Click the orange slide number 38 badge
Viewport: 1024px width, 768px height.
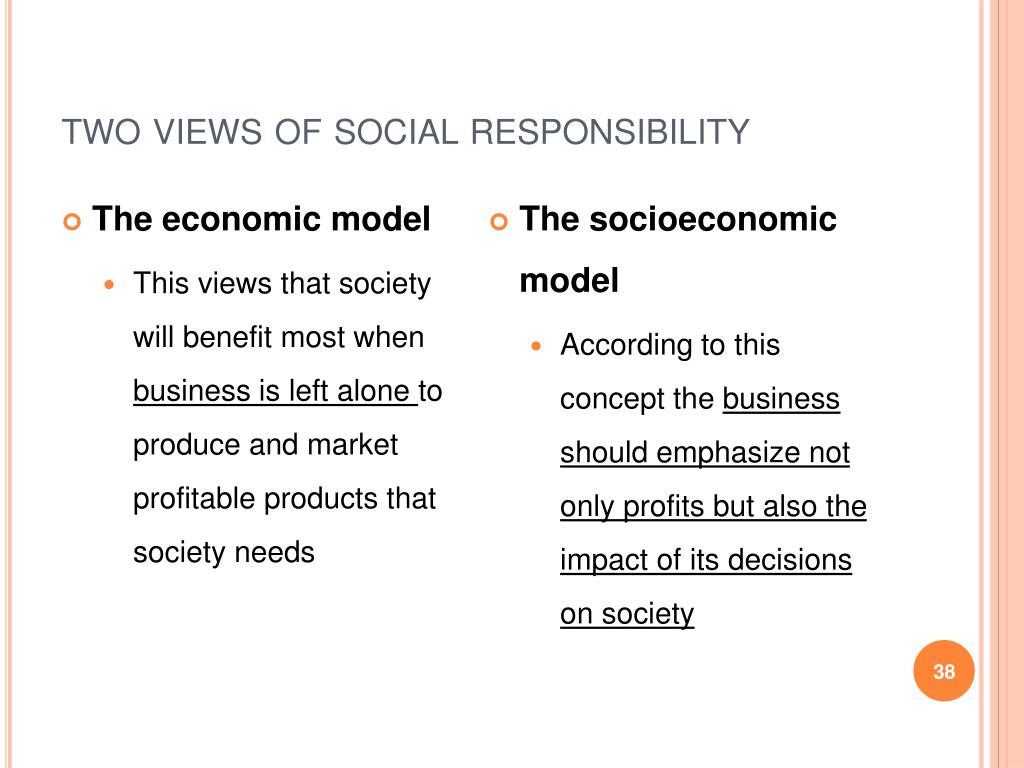(x=944, y=671)
